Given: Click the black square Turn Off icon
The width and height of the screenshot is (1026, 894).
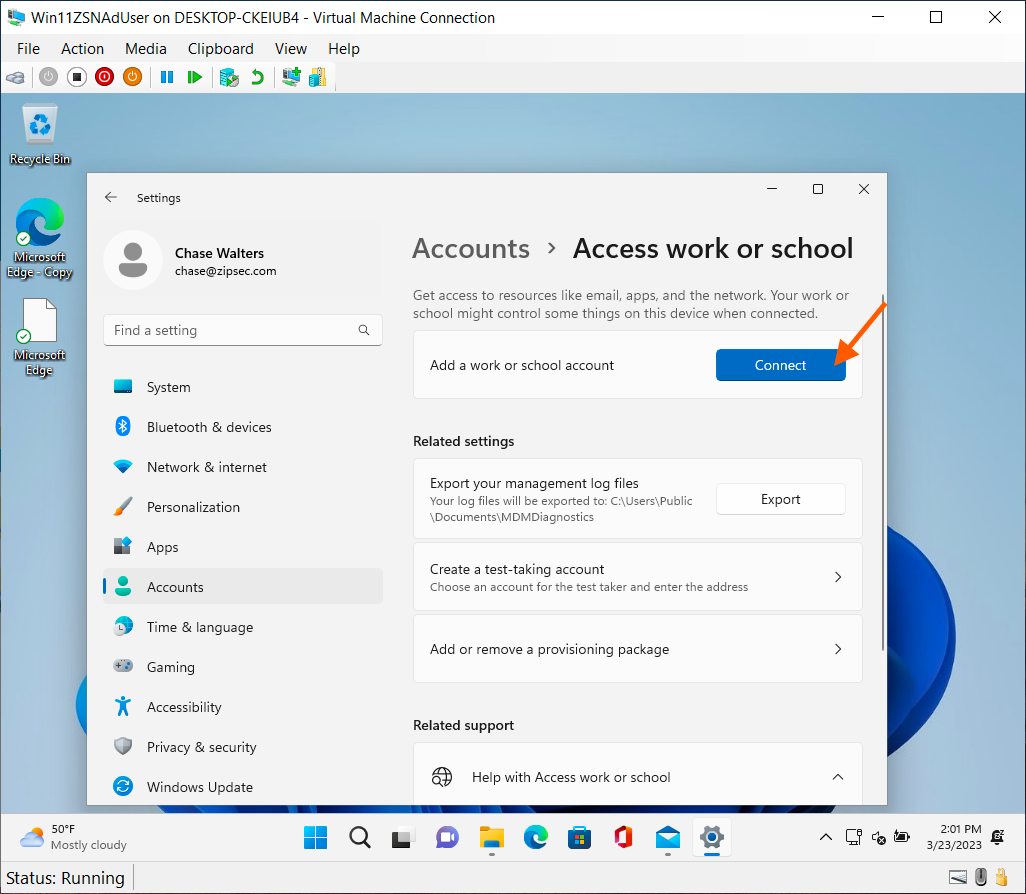Looking at the screenshot, I should (x=76, y=77).
